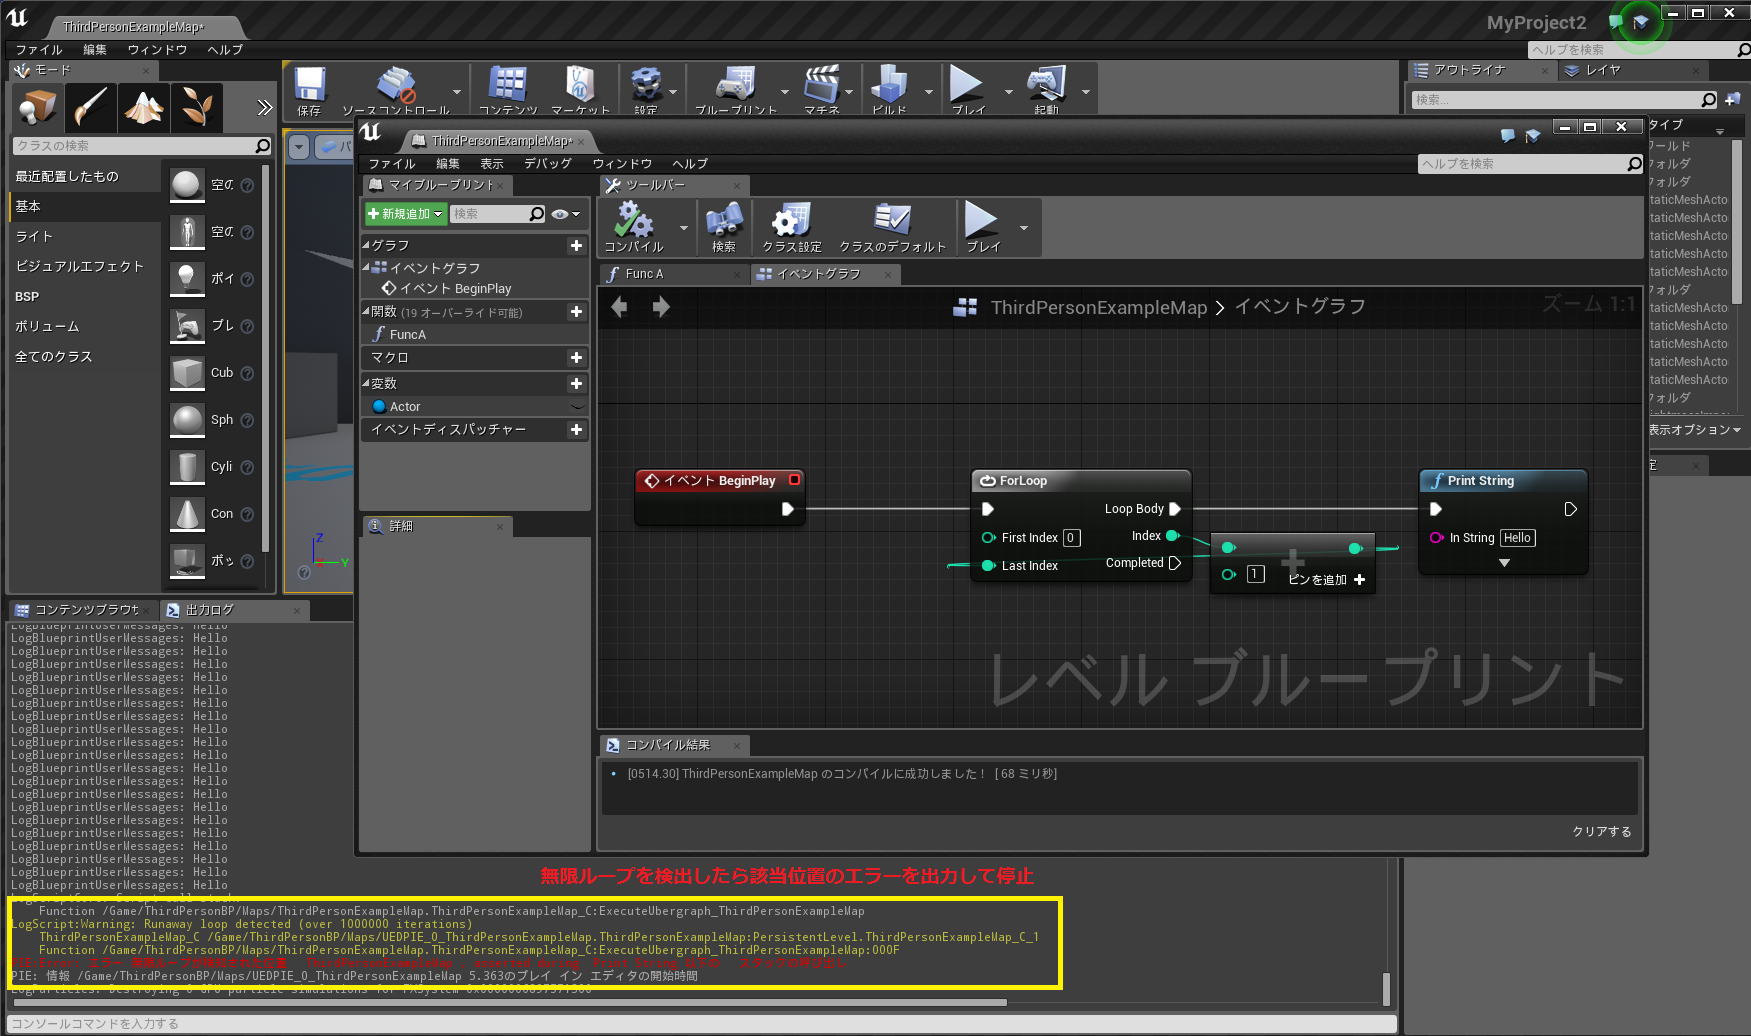Select Place mode icon in Modes panel
The height and width of the screenshot is (1036, 1751).
click(38, 107)
